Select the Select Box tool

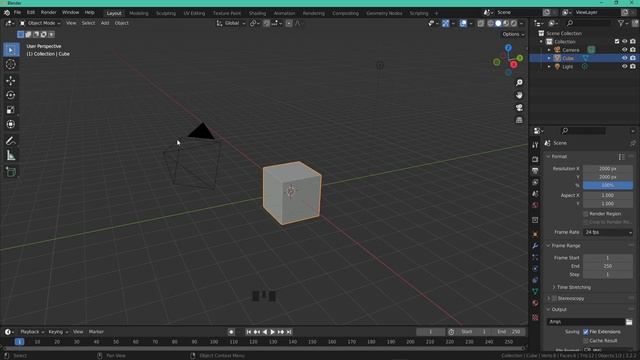pos(11,50)
